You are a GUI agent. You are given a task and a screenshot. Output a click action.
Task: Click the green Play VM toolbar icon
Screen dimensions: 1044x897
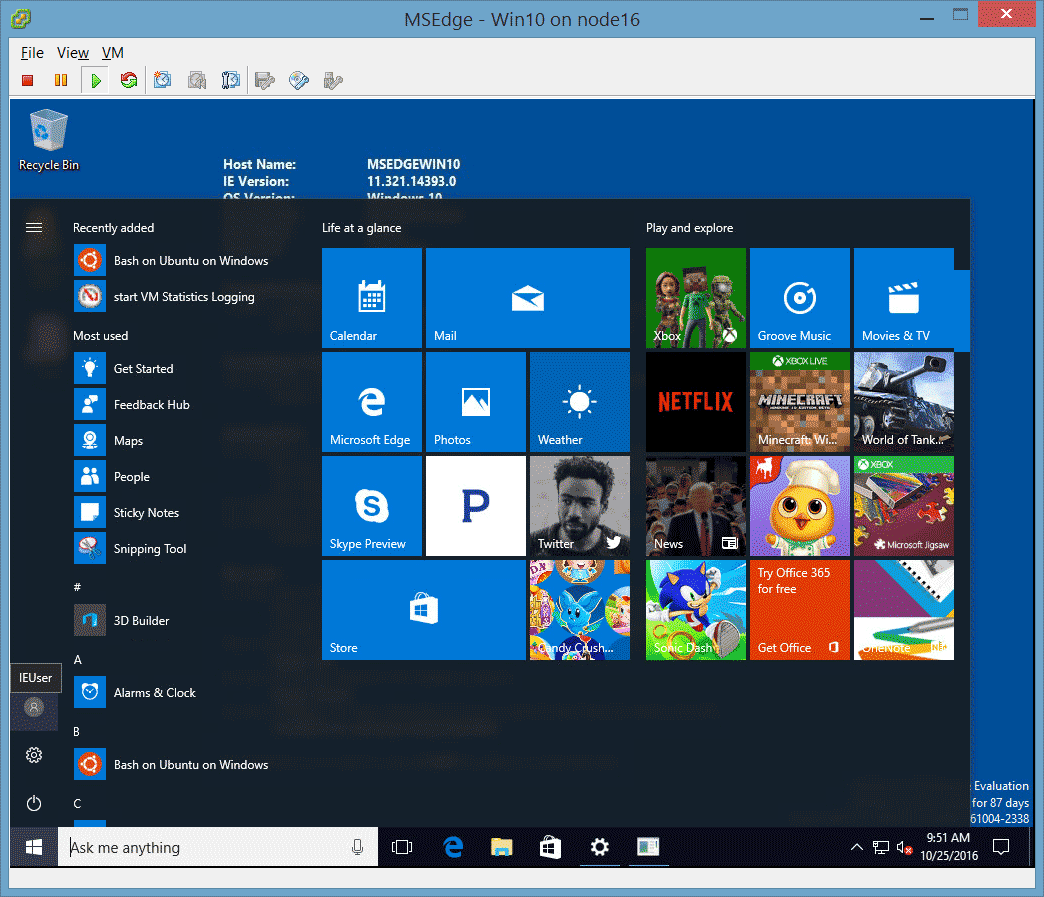(96, 81)
